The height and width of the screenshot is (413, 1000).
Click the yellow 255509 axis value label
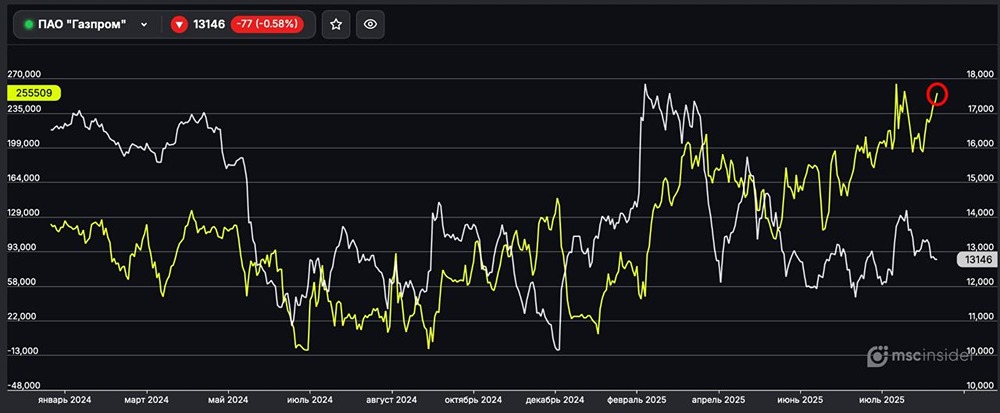click(34, 93)
